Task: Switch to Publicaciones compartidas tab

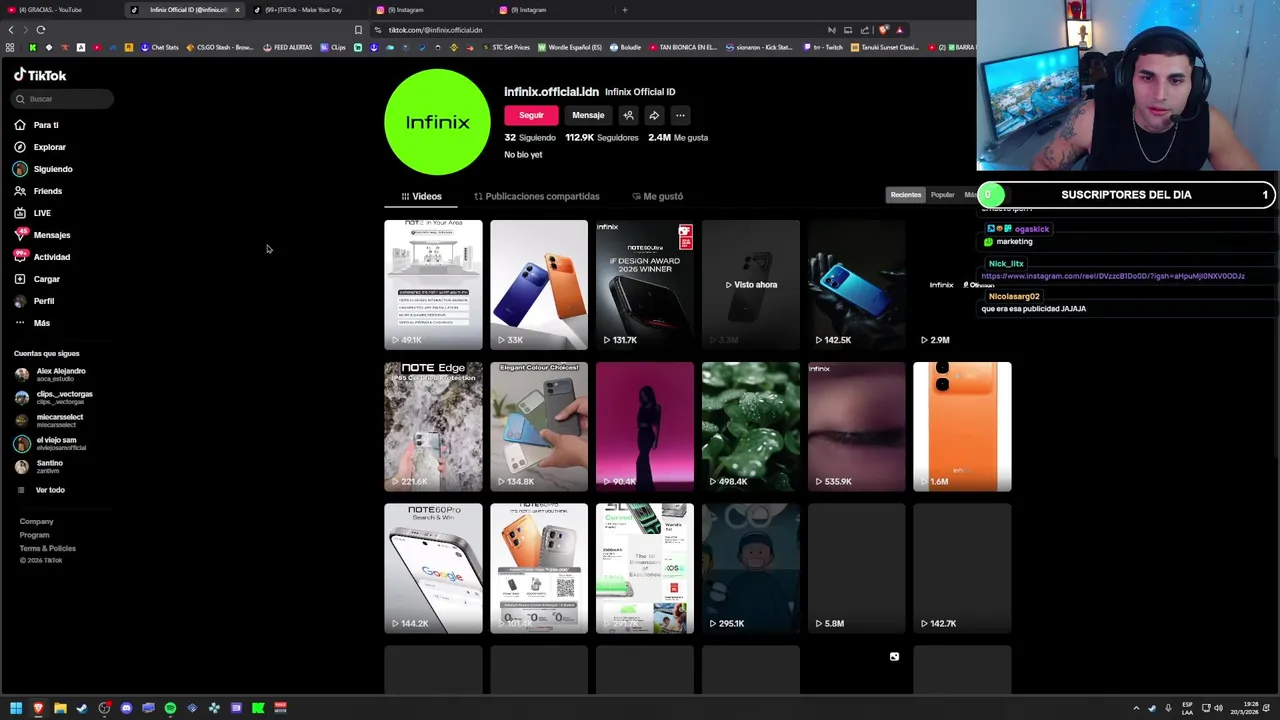Action: click(x=537, y=196)
